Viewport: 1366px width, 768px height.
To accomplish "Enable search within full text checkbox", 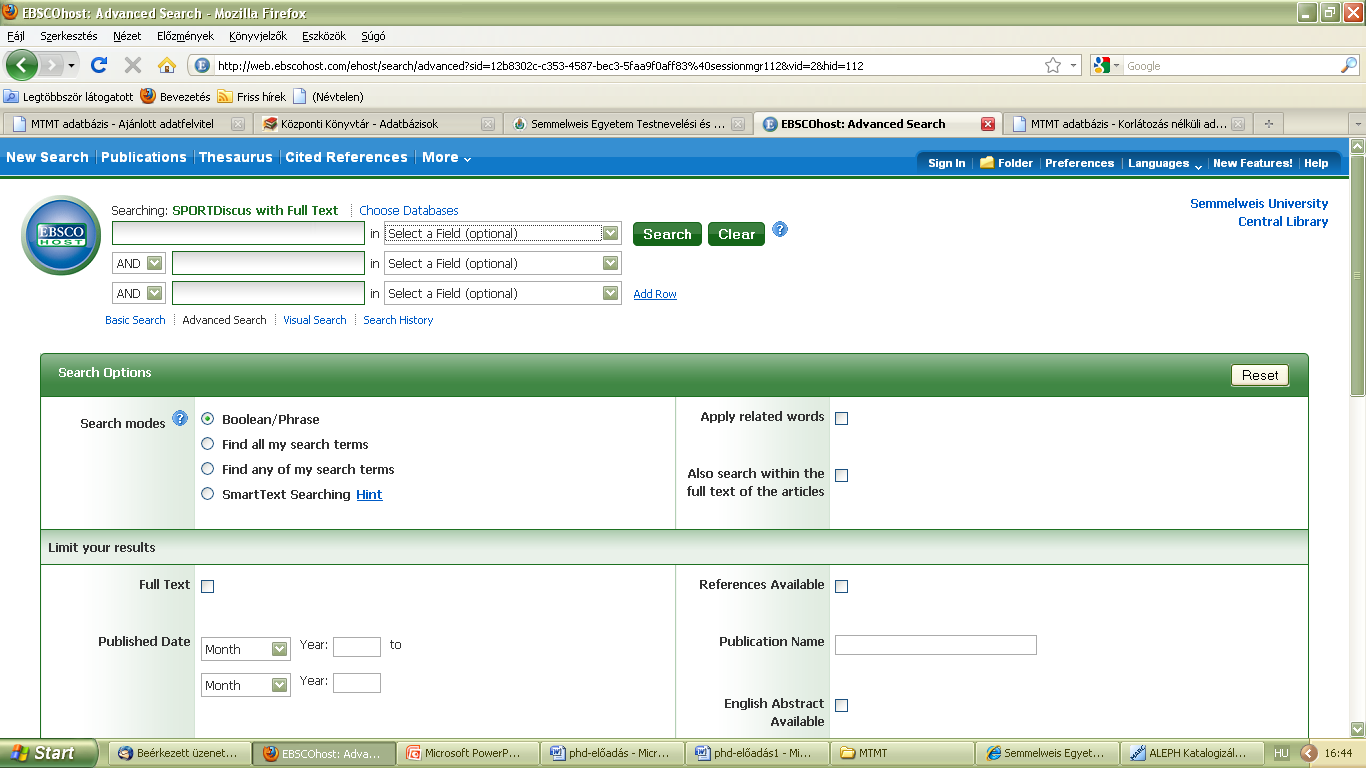I will 841,475.
